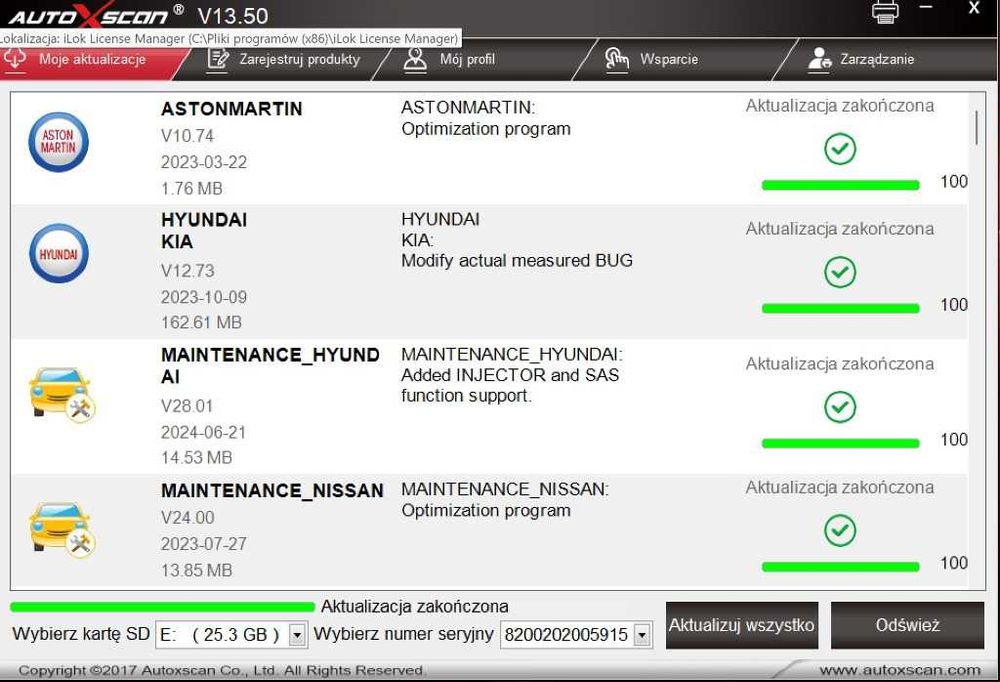Click the date 2023-10-09
The height and width of the screenshot is (682, 1000).
coord(203,297)
